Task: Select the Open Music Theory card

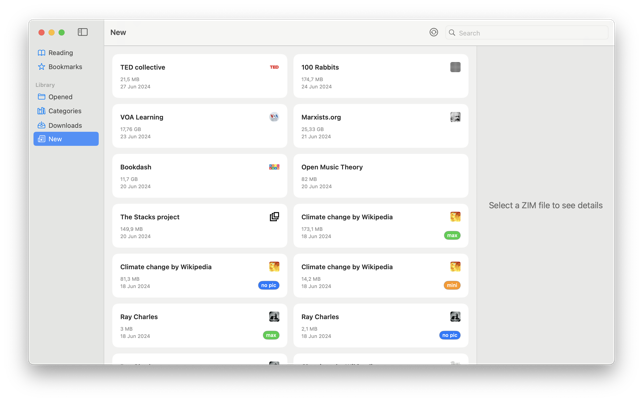Action: click(x=380, y=176)
